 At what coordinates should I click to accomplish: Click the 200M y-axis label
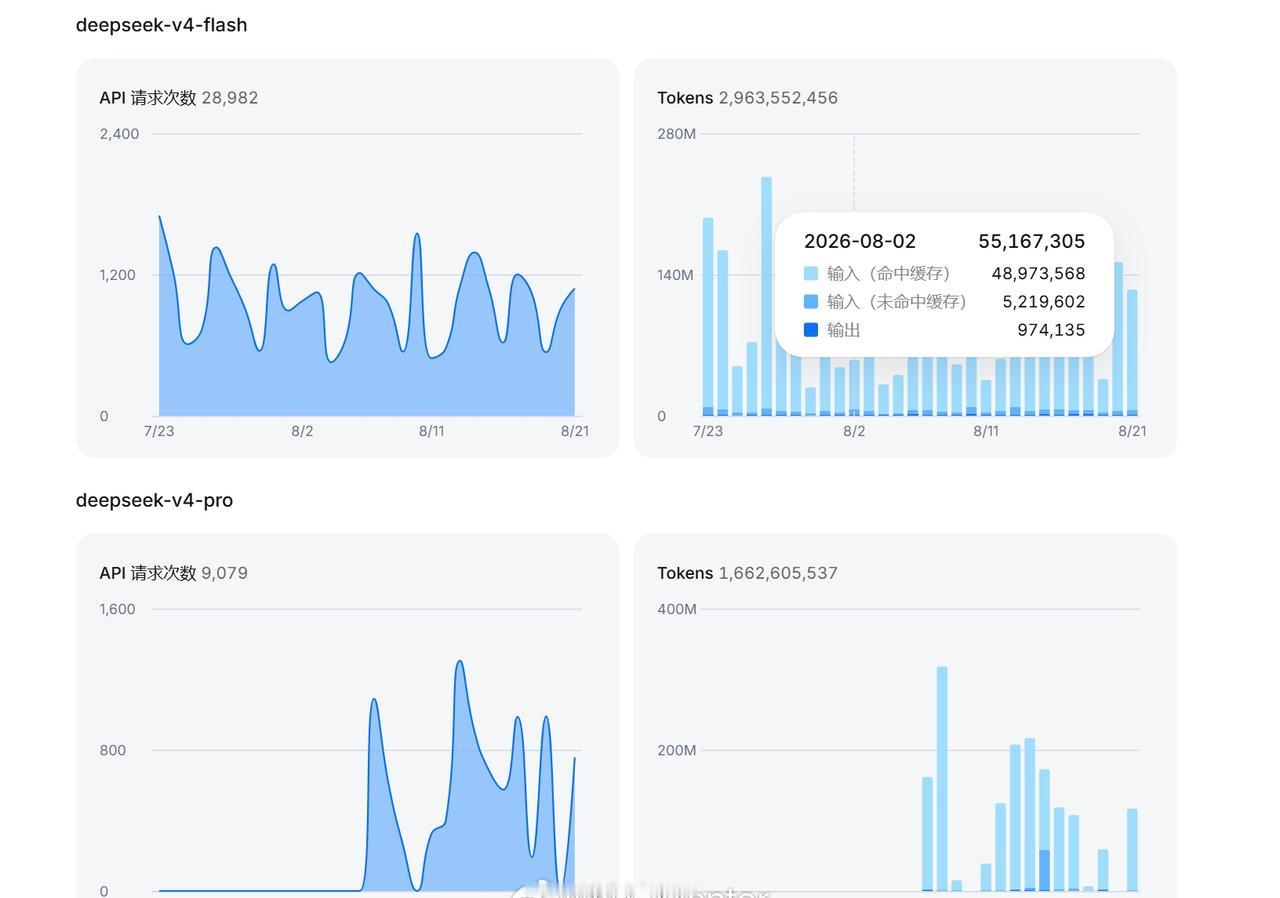tap(677, 750)
